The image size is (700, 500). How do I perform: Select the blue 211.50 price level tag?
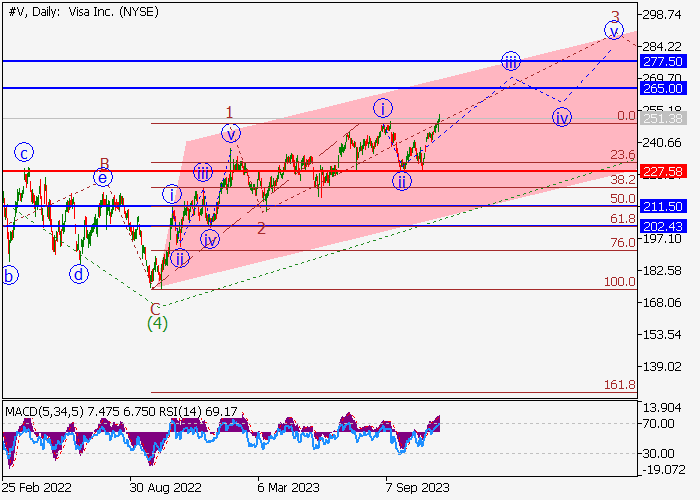pyautogui.click(x=662, y=206)
